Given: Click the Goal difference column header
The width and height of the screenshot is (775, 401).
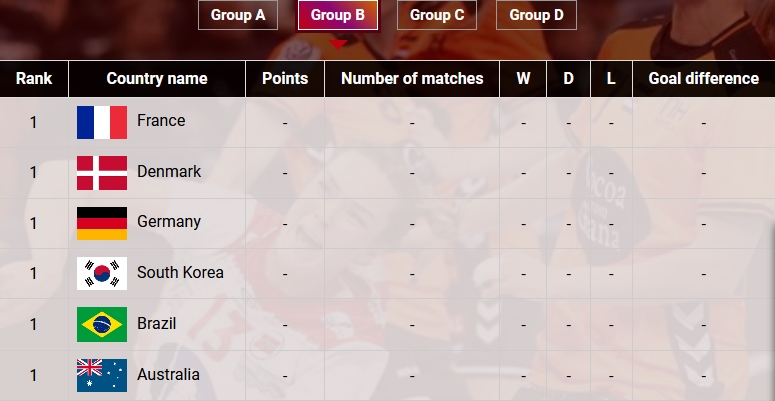Looking at the screenshot, I should (x=704, y=79).
